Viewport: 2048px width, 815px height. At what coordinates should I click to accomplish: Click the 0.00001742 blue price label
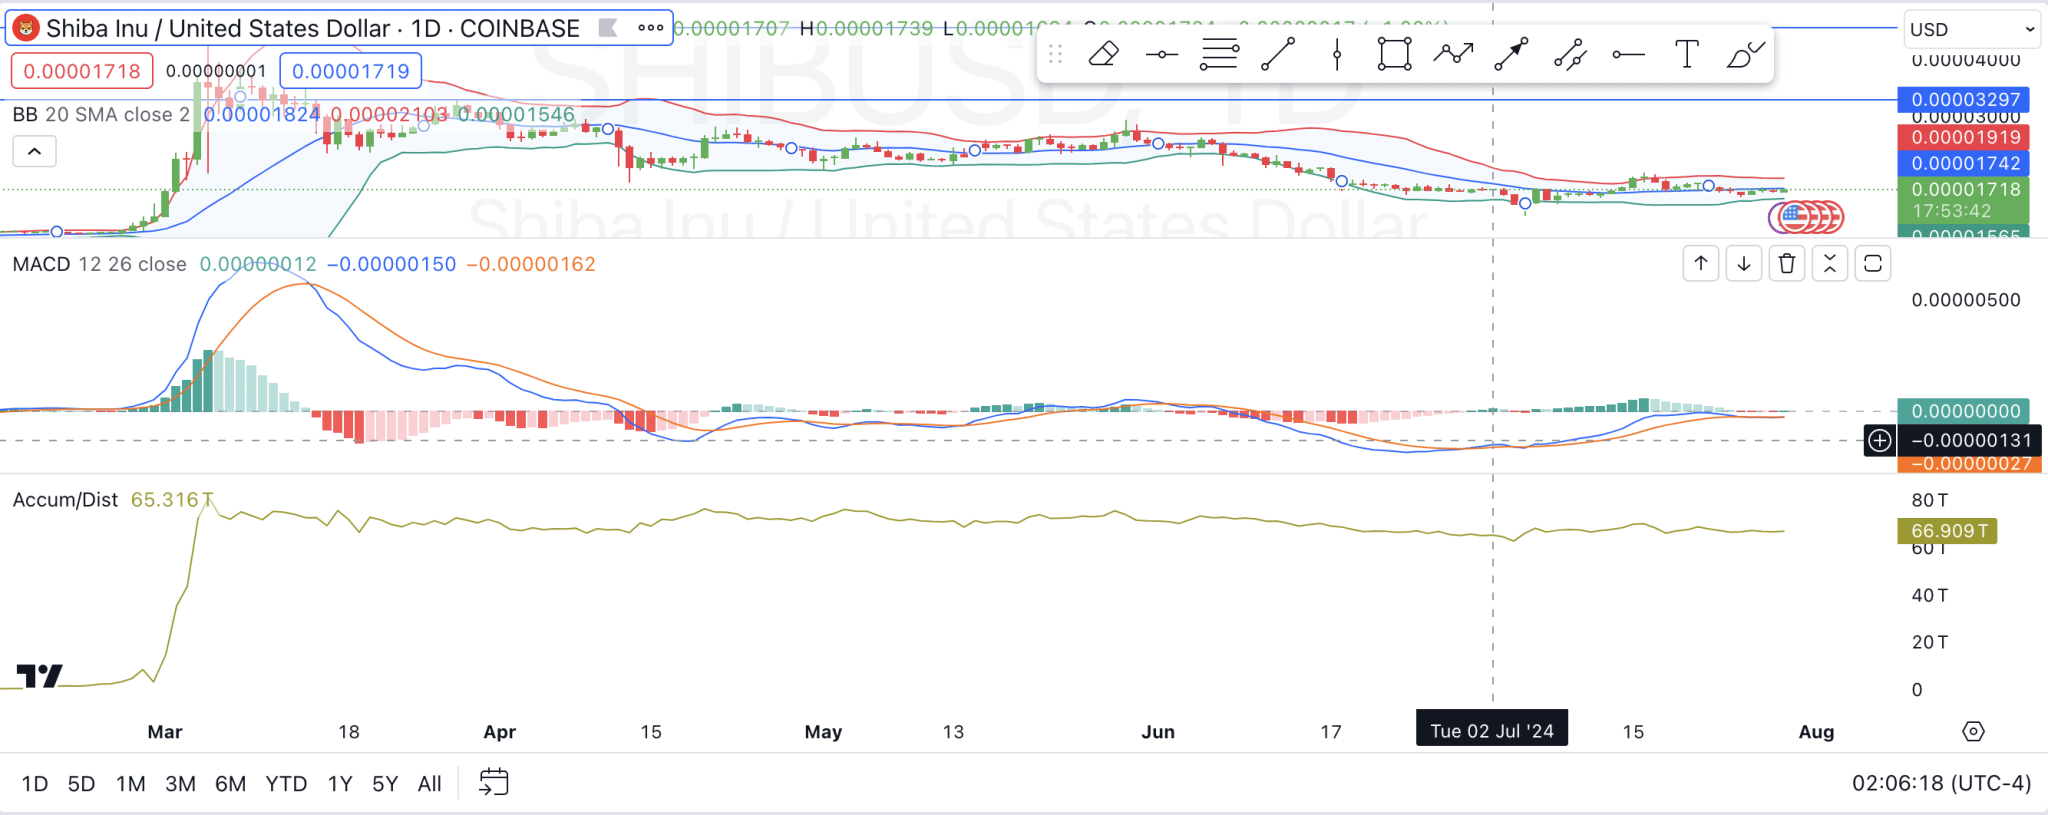tap(1963, 163)
